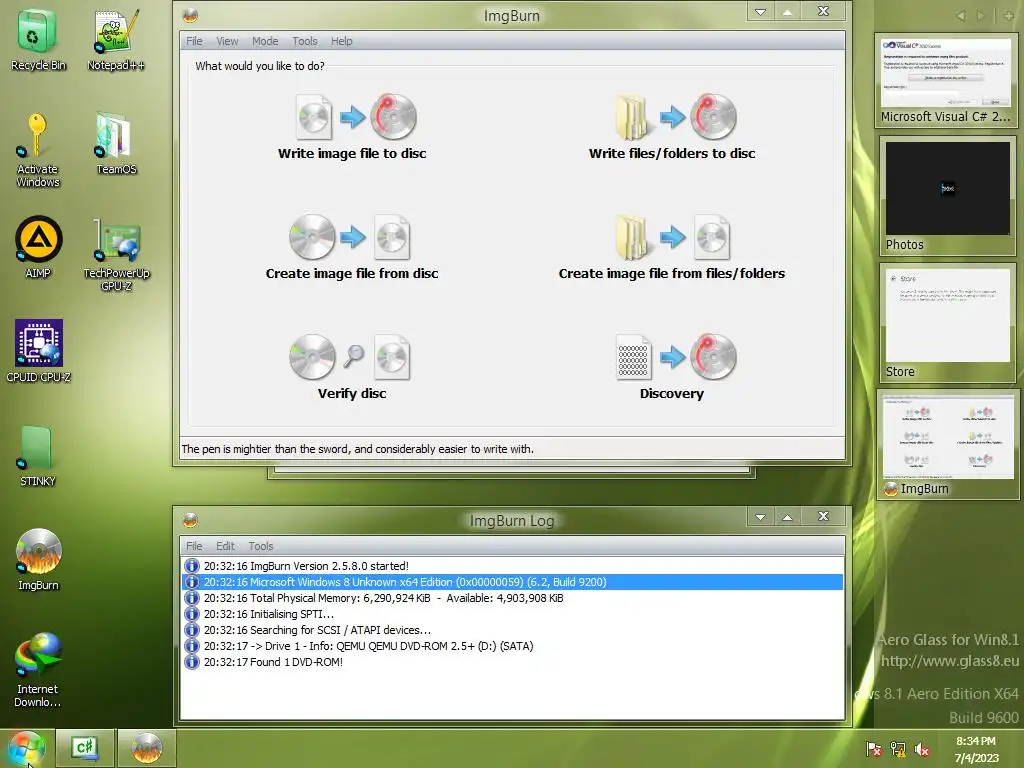Open Edit menu in ImgBurn Log
Viewport: 1024px width, 768px height.
[x=225, y=546]
